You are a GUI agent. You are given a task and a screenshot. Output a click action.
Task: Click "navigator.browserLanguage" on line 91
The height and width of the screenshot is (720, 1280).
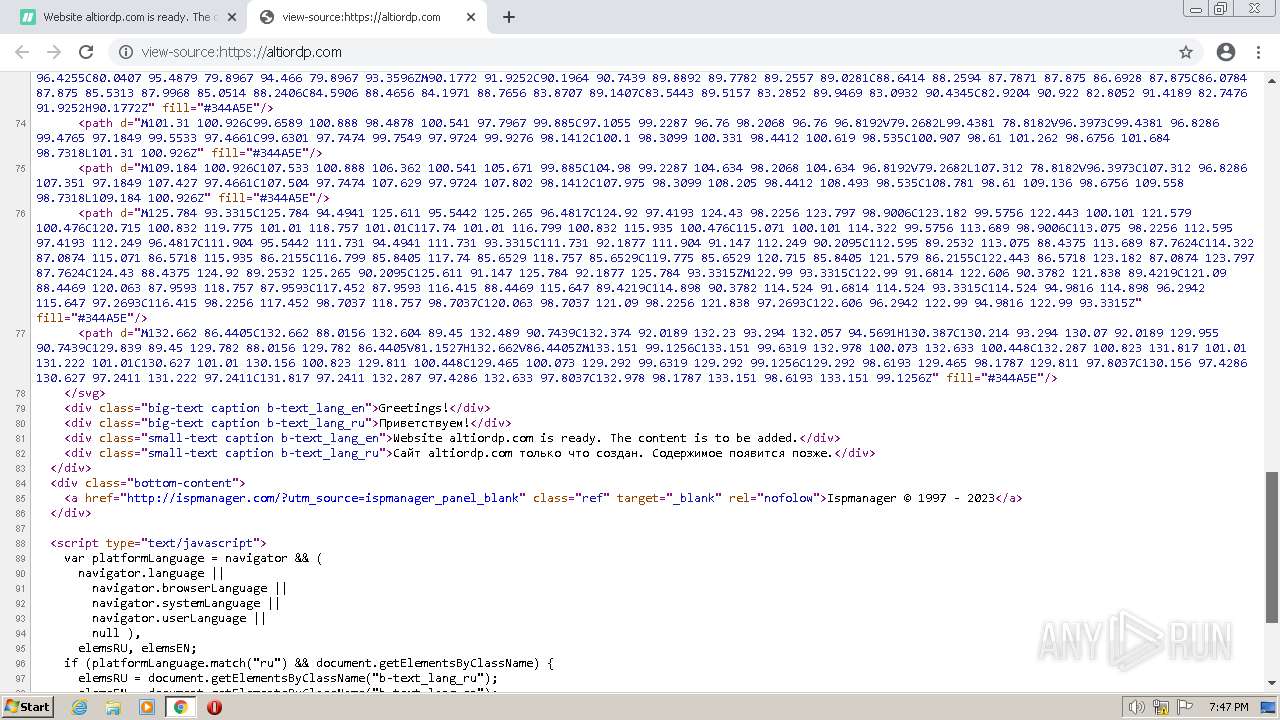coord(179,588)
